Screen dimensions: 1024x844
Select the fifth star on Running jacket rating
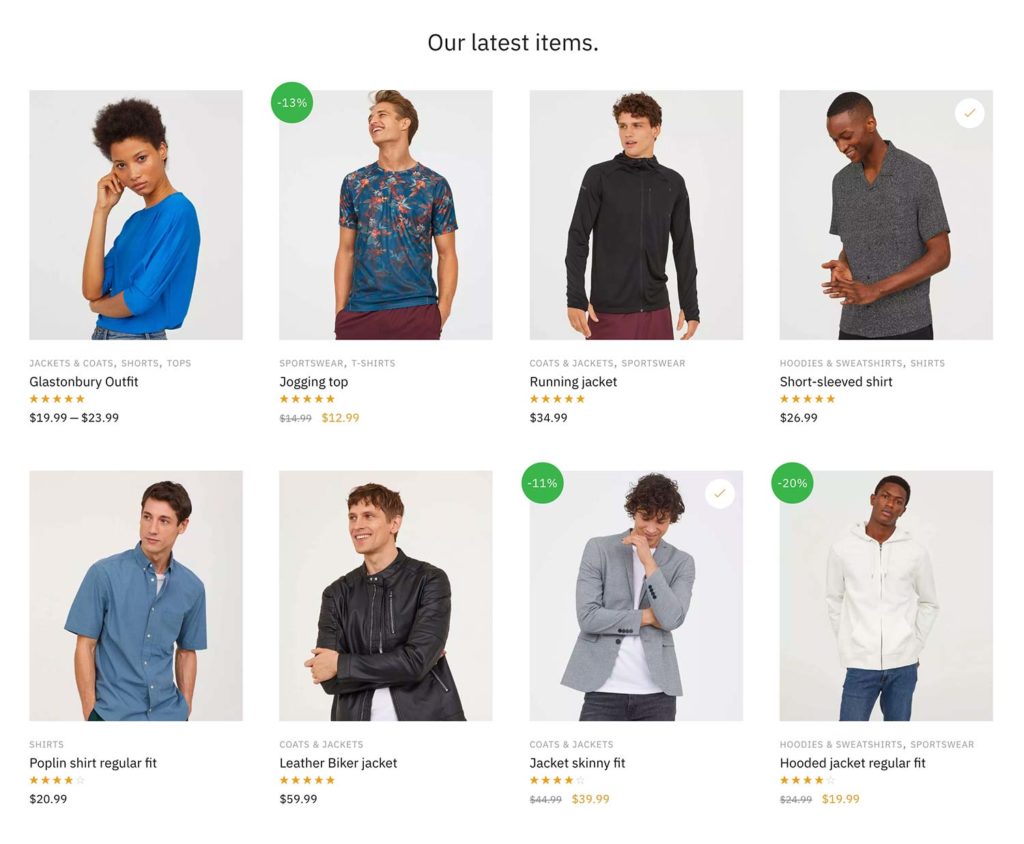coord(578,399)
